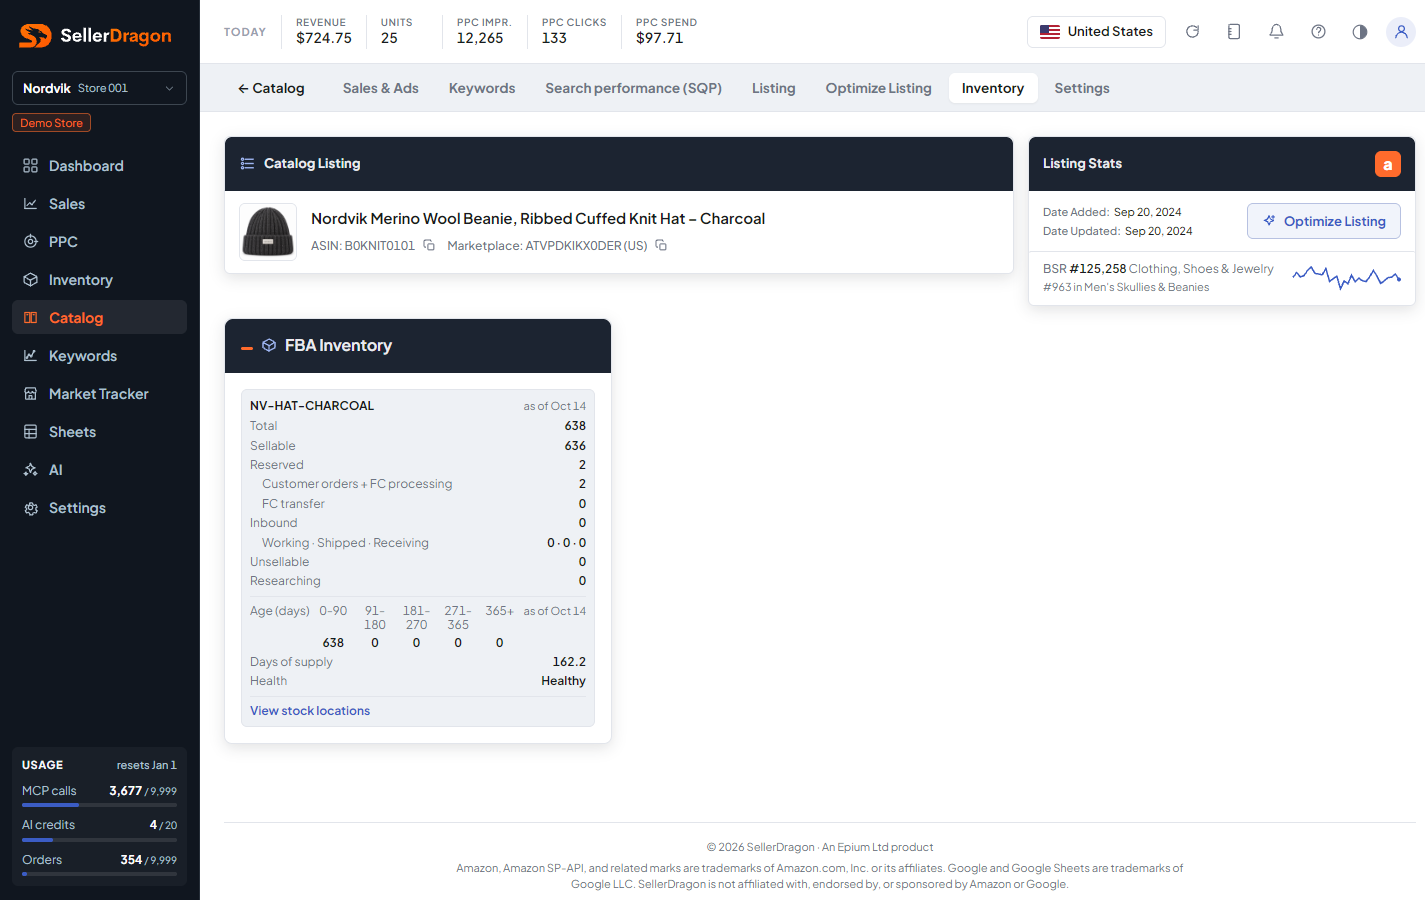Click the refresh data icon in header
This screenshot has height=921, width=1425.
pos(1192,32)
